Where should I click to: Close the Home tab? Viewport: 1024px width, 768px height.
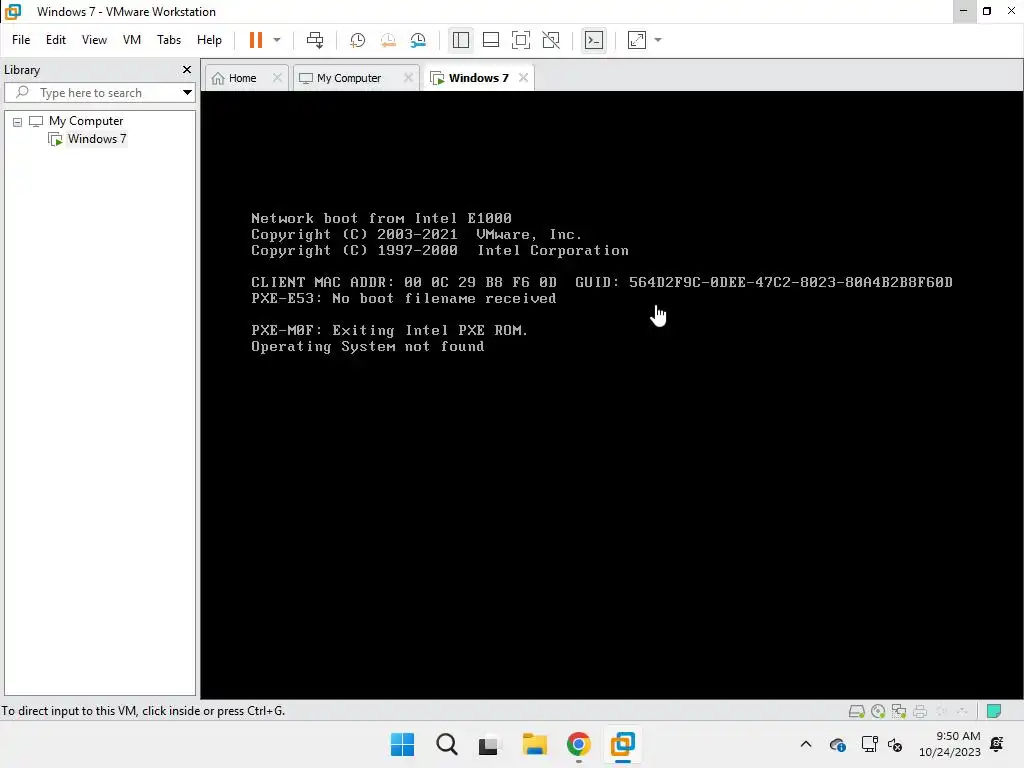277,78
